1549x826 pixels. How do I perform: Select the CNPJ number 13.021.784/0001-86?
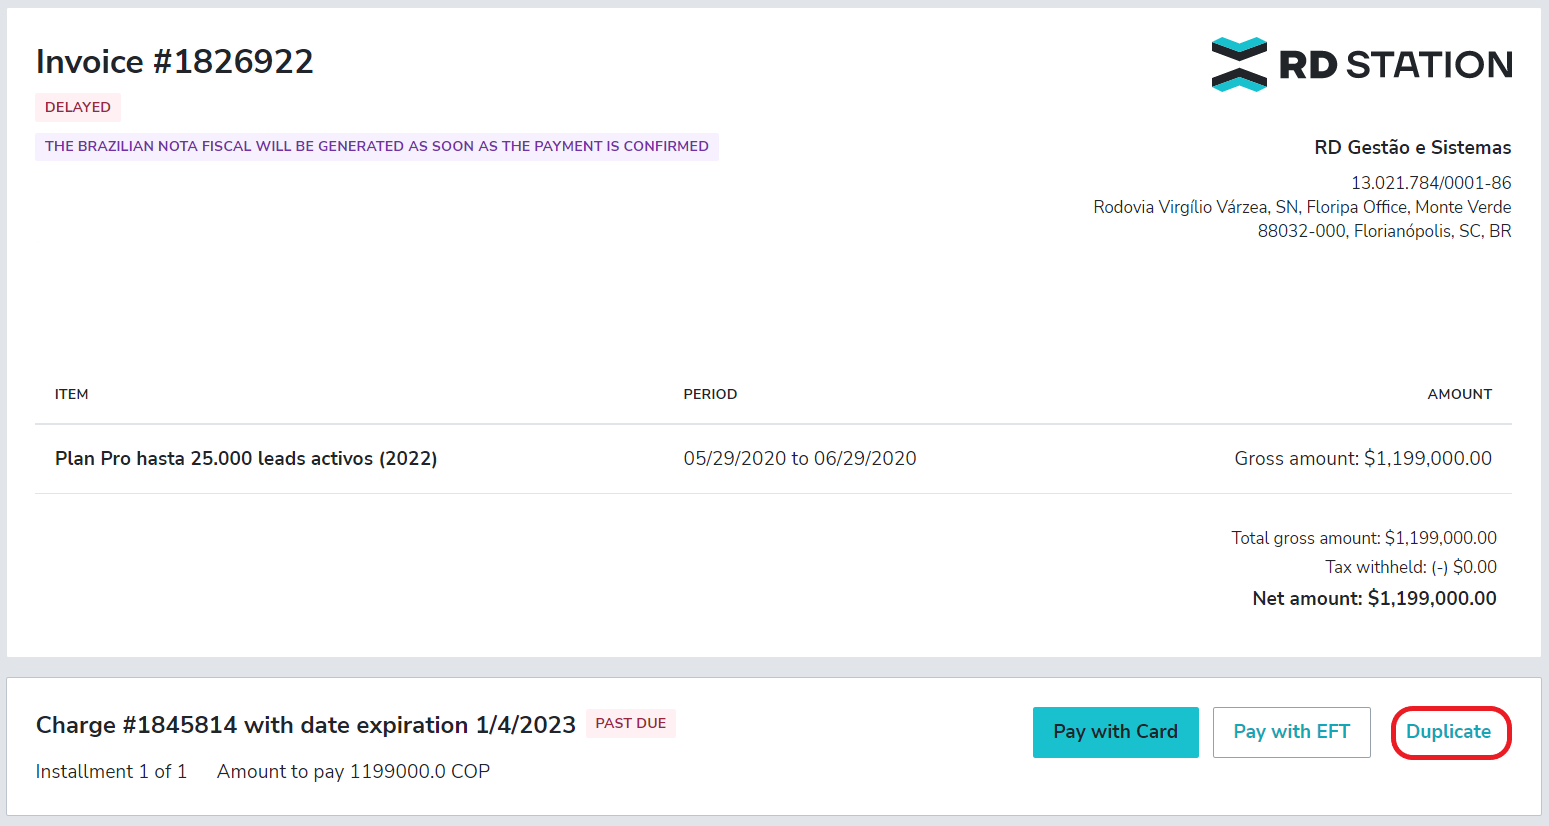(x=1431, y=183)
